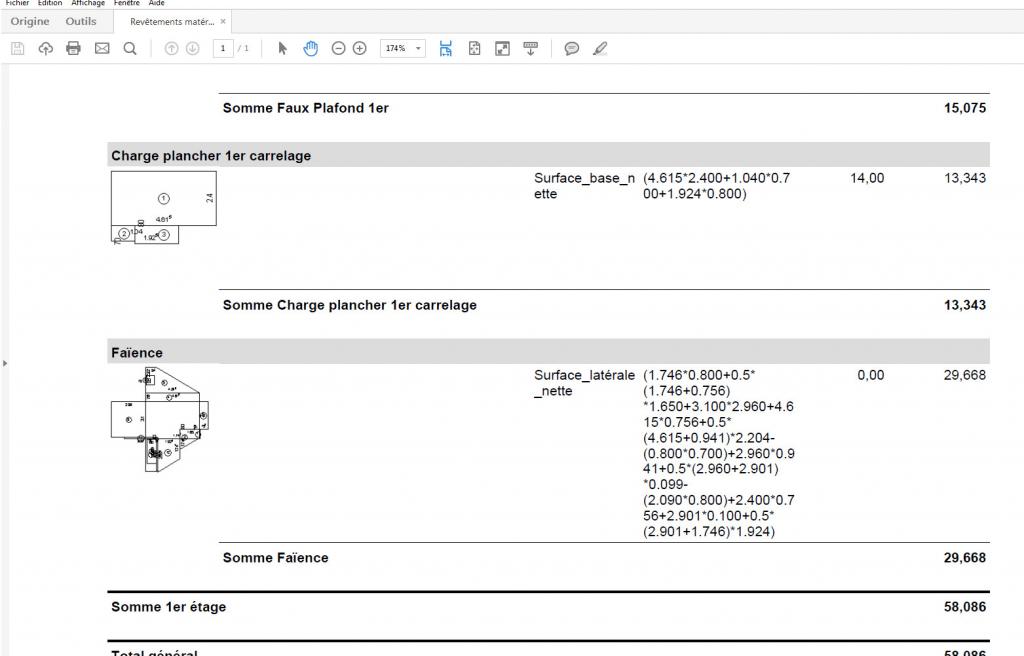The width and height of the screenshot is (1024, 656).
Task: Select the Revêtements matér... document tab
Action: click(172, 22)
